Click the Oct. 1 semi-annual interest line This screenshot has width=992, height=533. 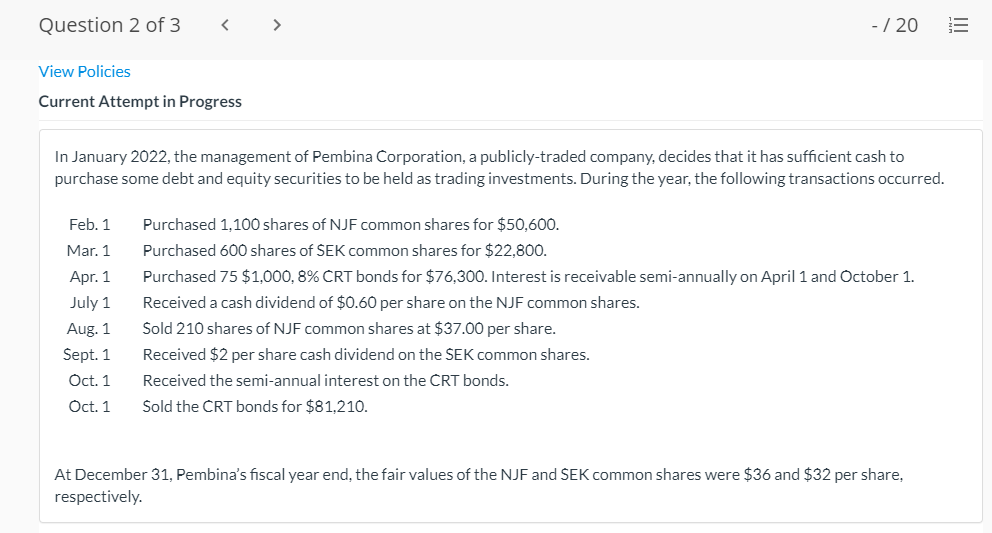click(x=325, y=380)
